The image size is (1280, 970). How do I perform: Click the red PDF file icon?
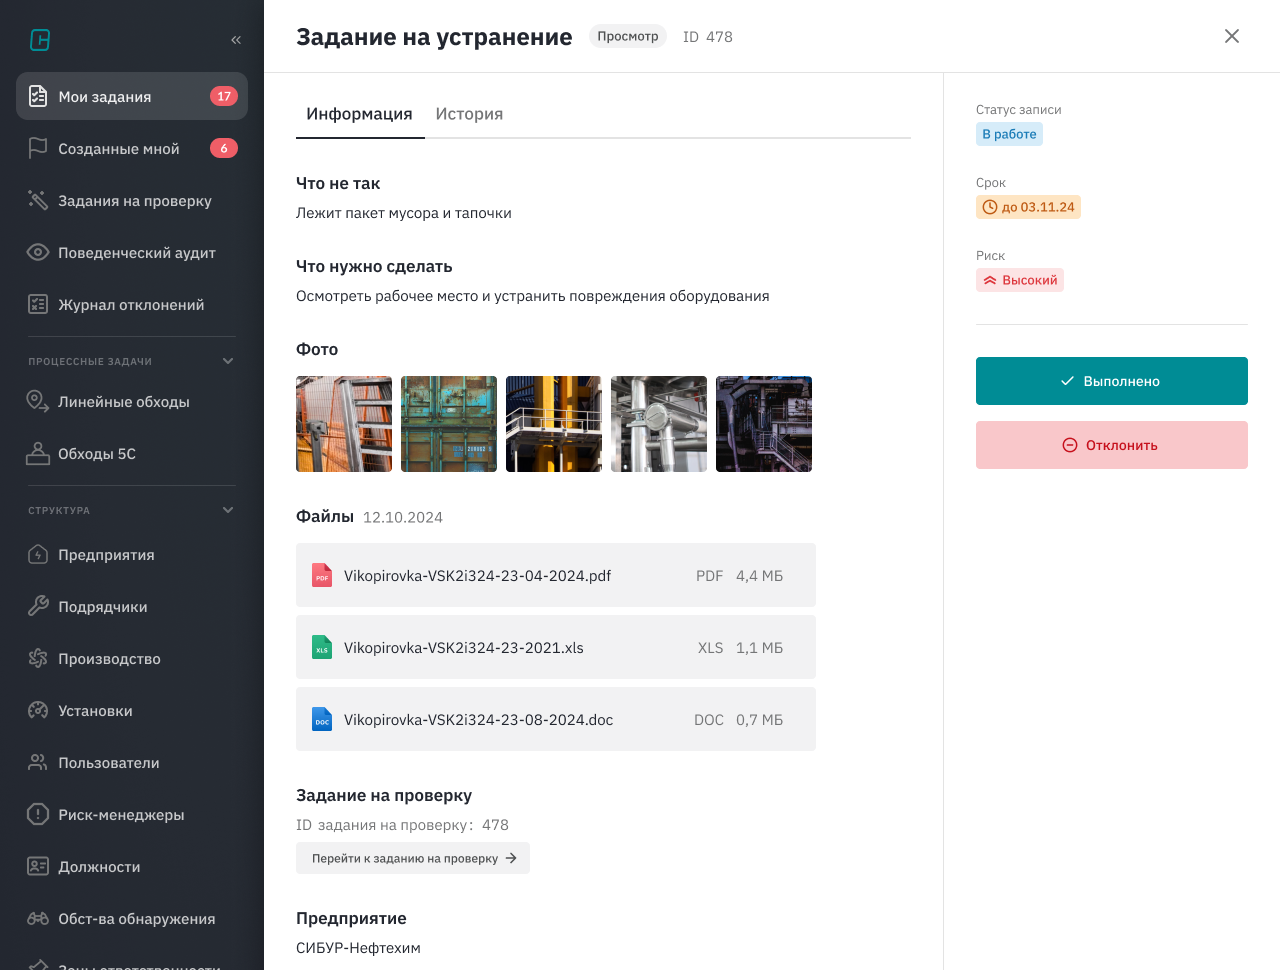(x=322, y=575)
